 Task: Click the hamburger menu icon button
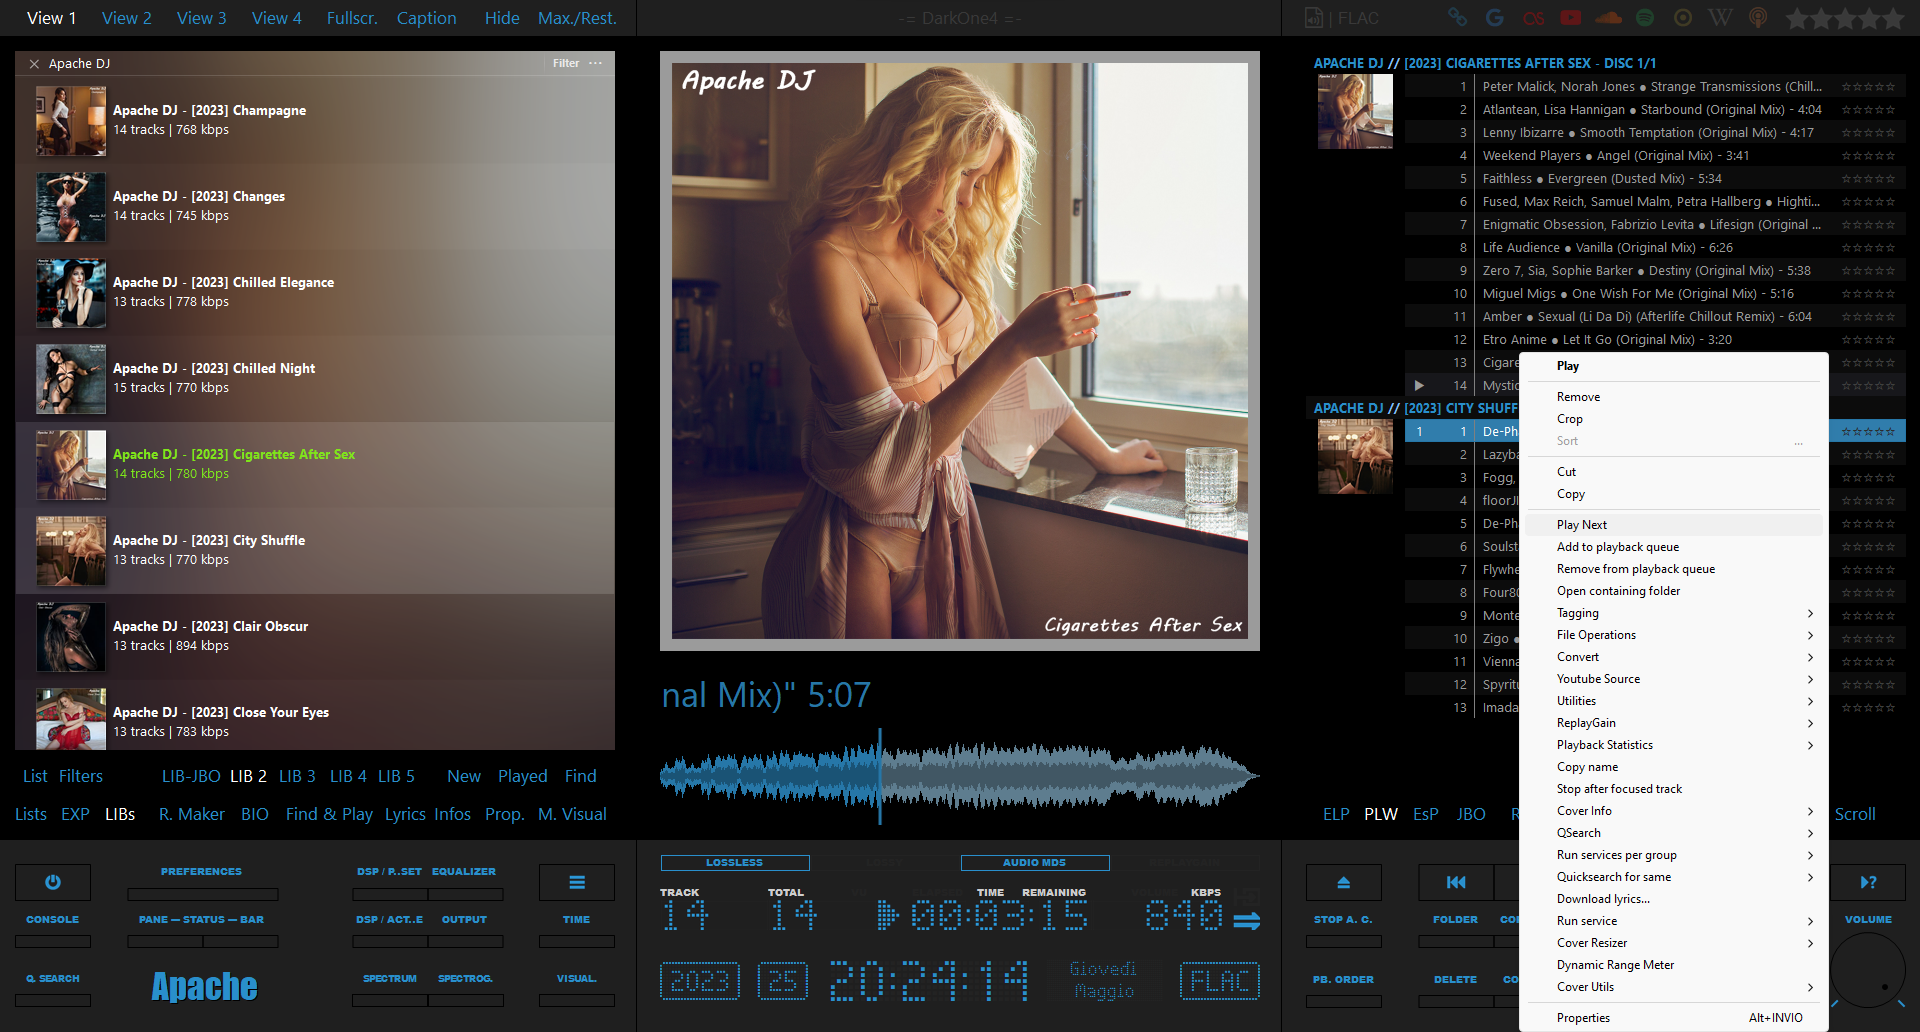577,882
